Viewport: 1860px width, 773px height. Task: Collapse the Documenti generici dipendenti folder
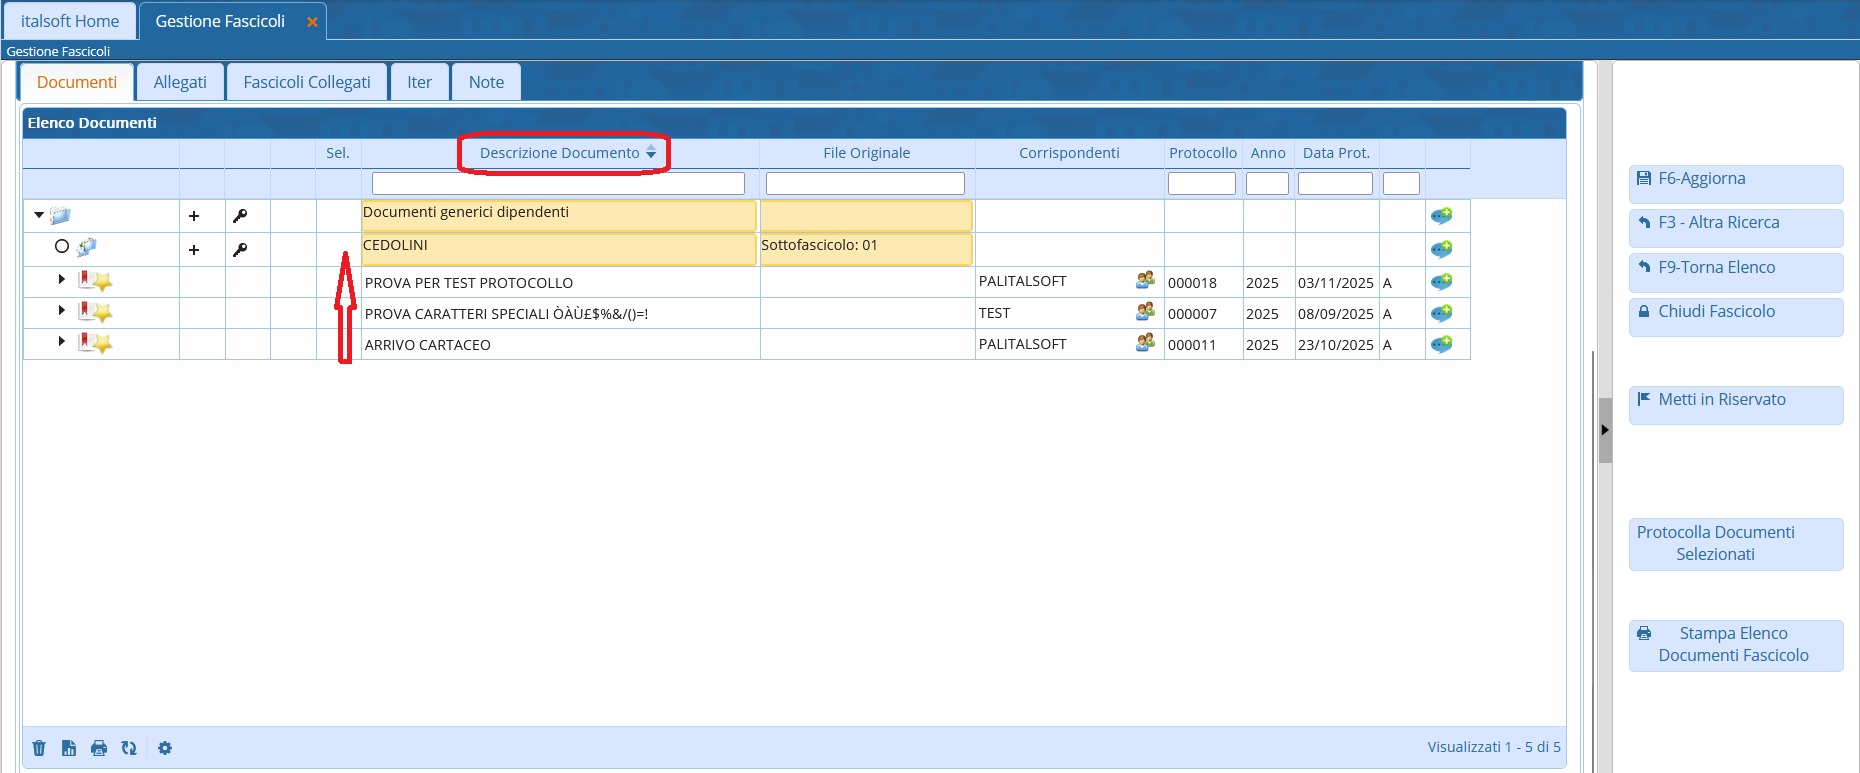(x=39, y=215)
